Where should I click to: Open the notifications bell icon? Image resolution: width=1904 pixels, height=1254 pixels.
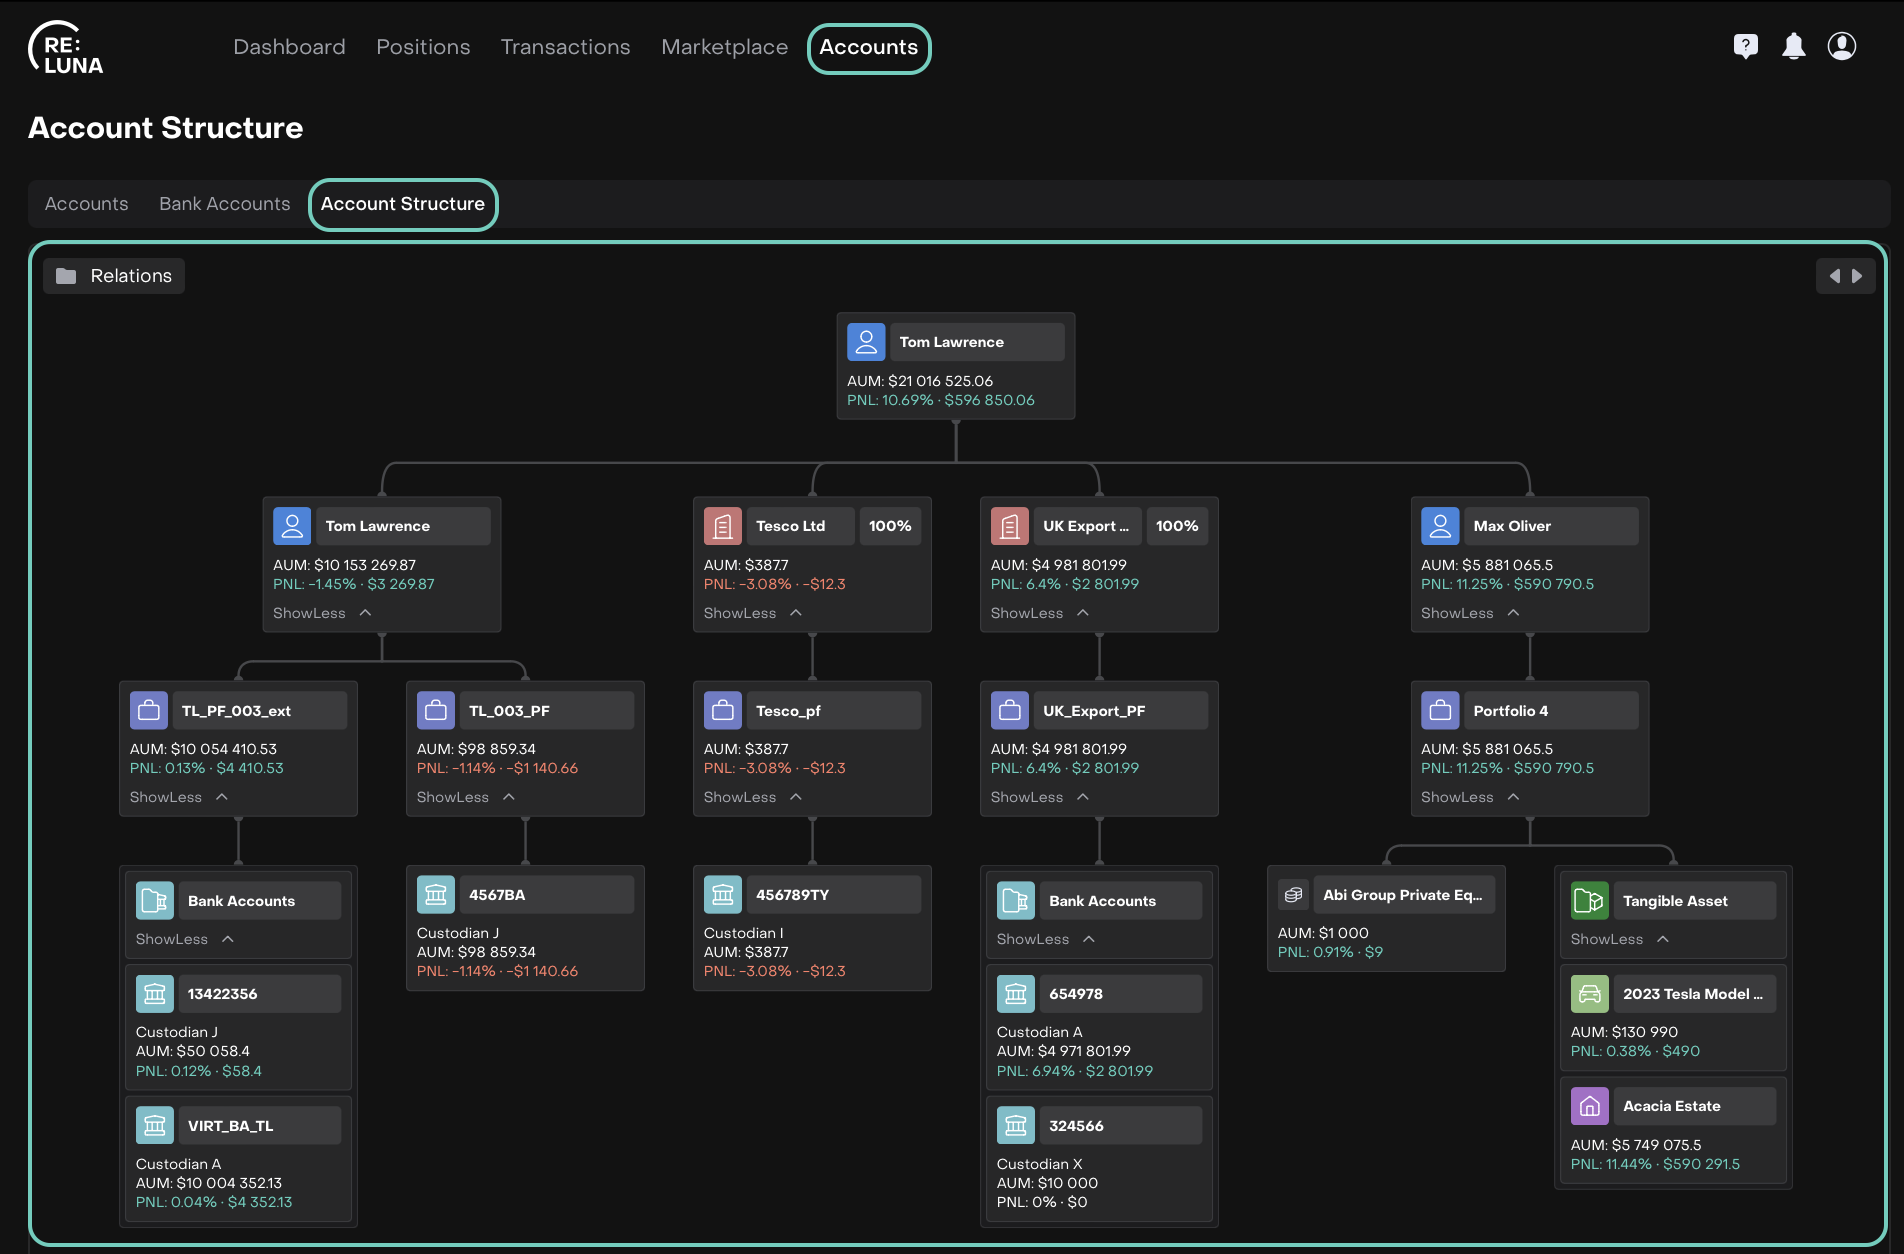pyautogui.click(x=1793, y=47)
